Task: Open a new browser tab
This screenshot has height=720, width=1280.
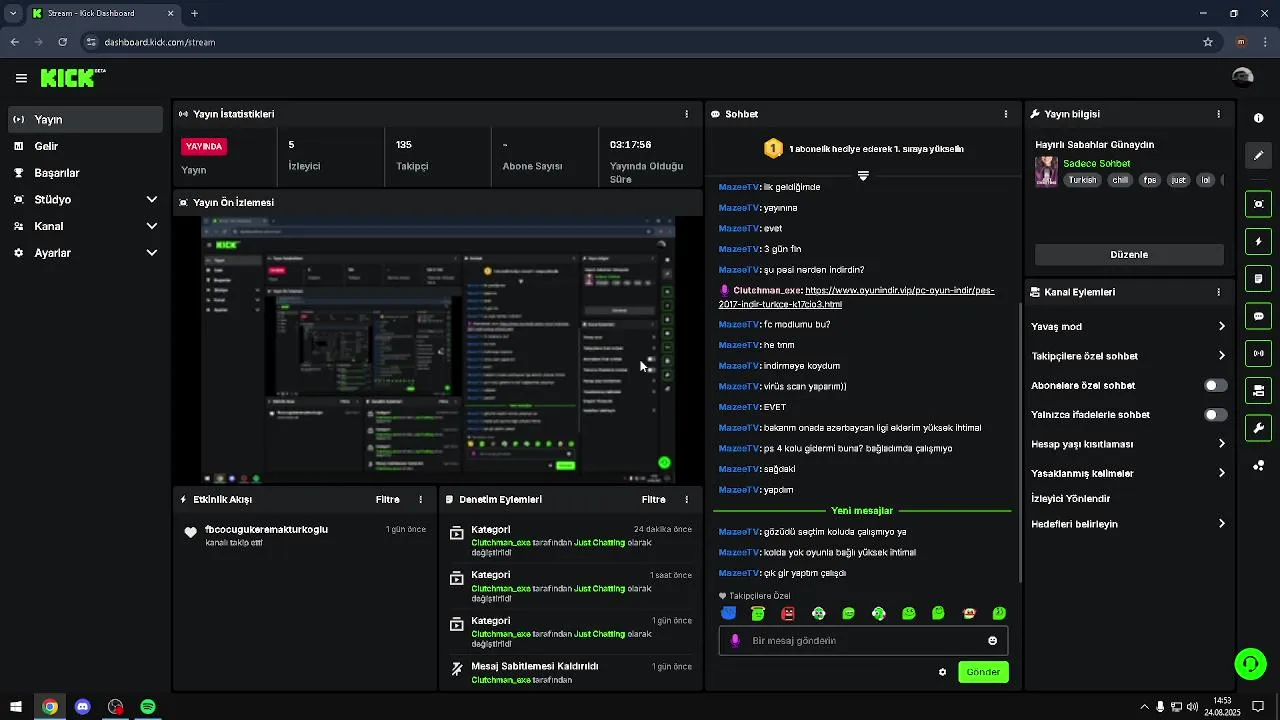Action: [194, 14]
